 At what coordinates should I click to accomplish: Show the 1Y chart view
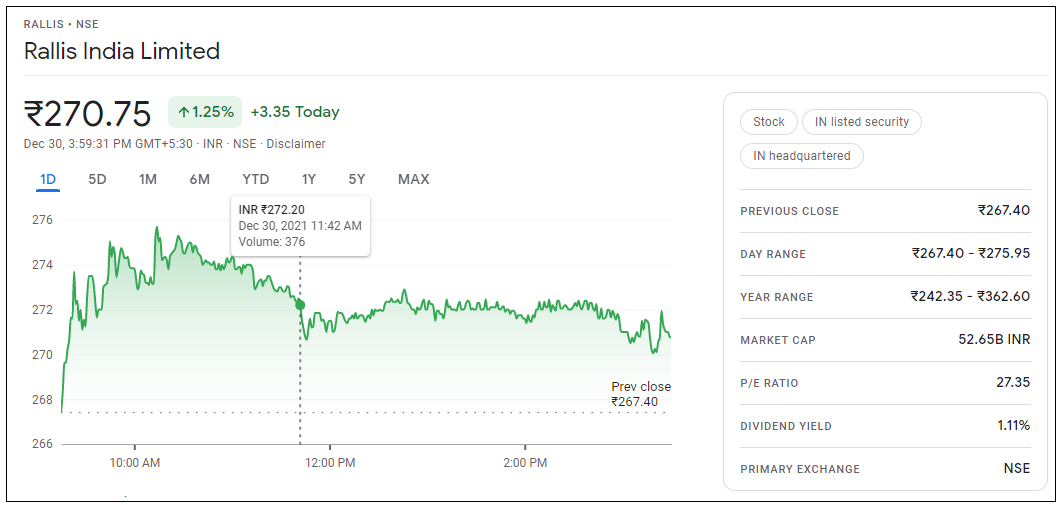pos(309,179)
